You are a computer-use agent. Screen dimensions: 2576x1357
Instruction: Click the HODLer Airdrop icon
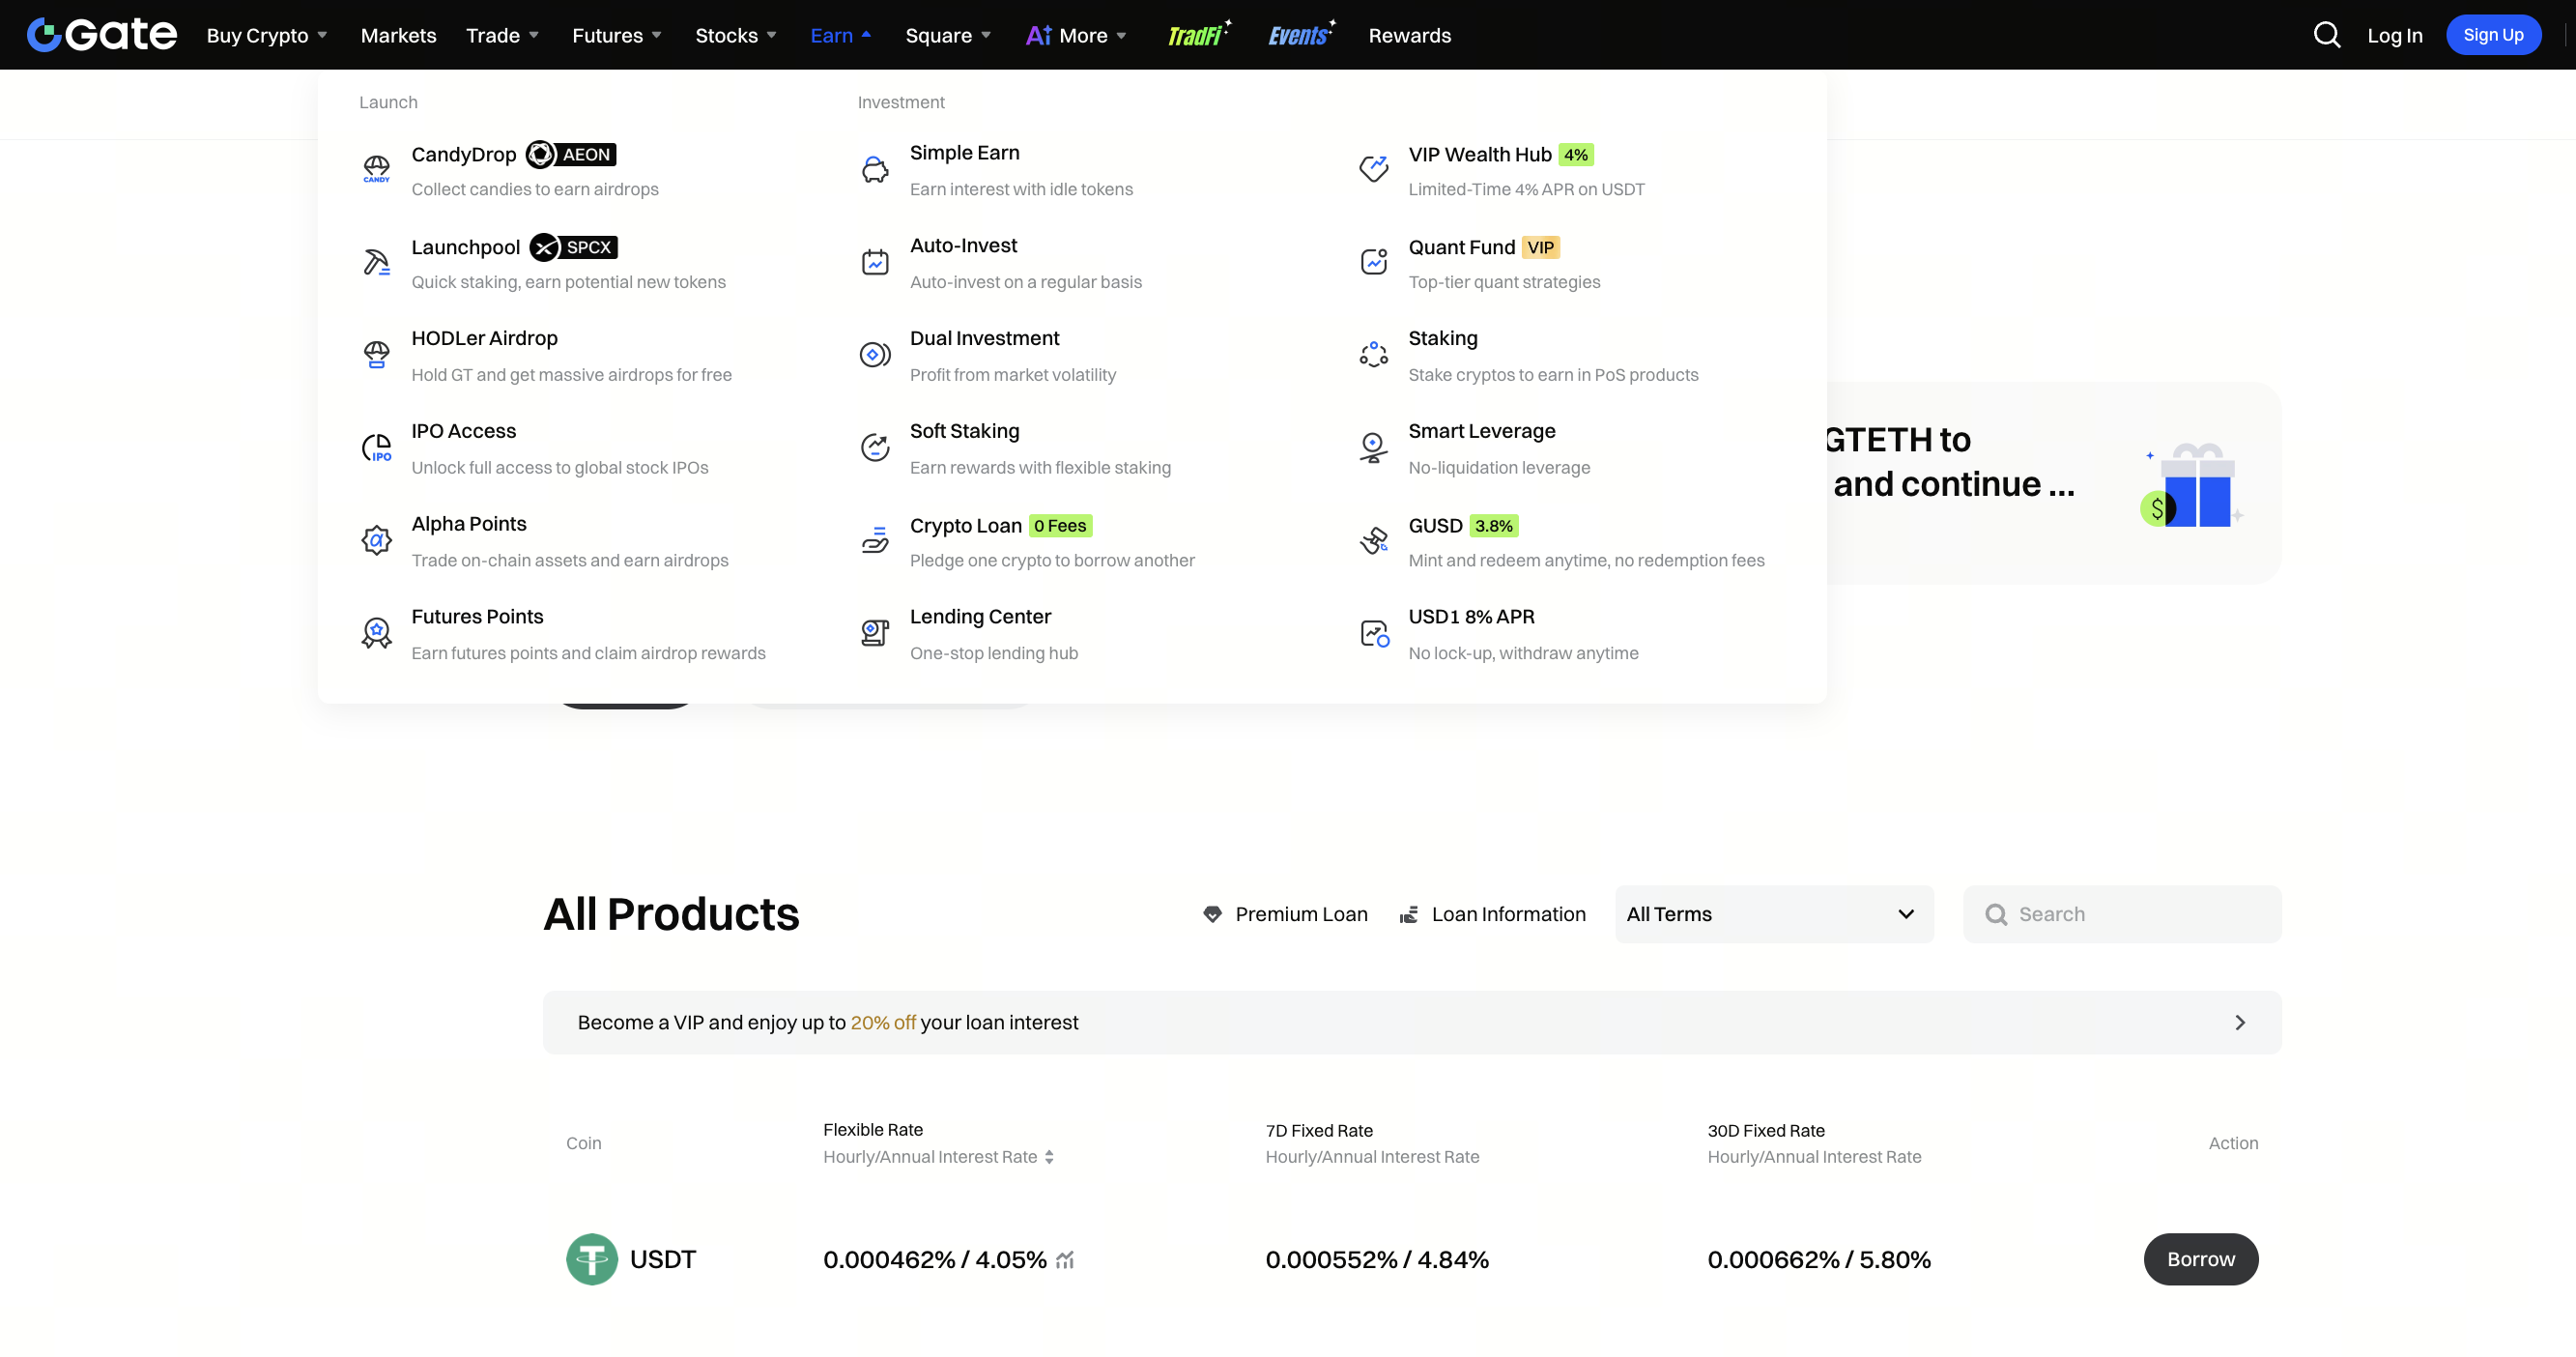pyautogui.click(x=376, y=355)
